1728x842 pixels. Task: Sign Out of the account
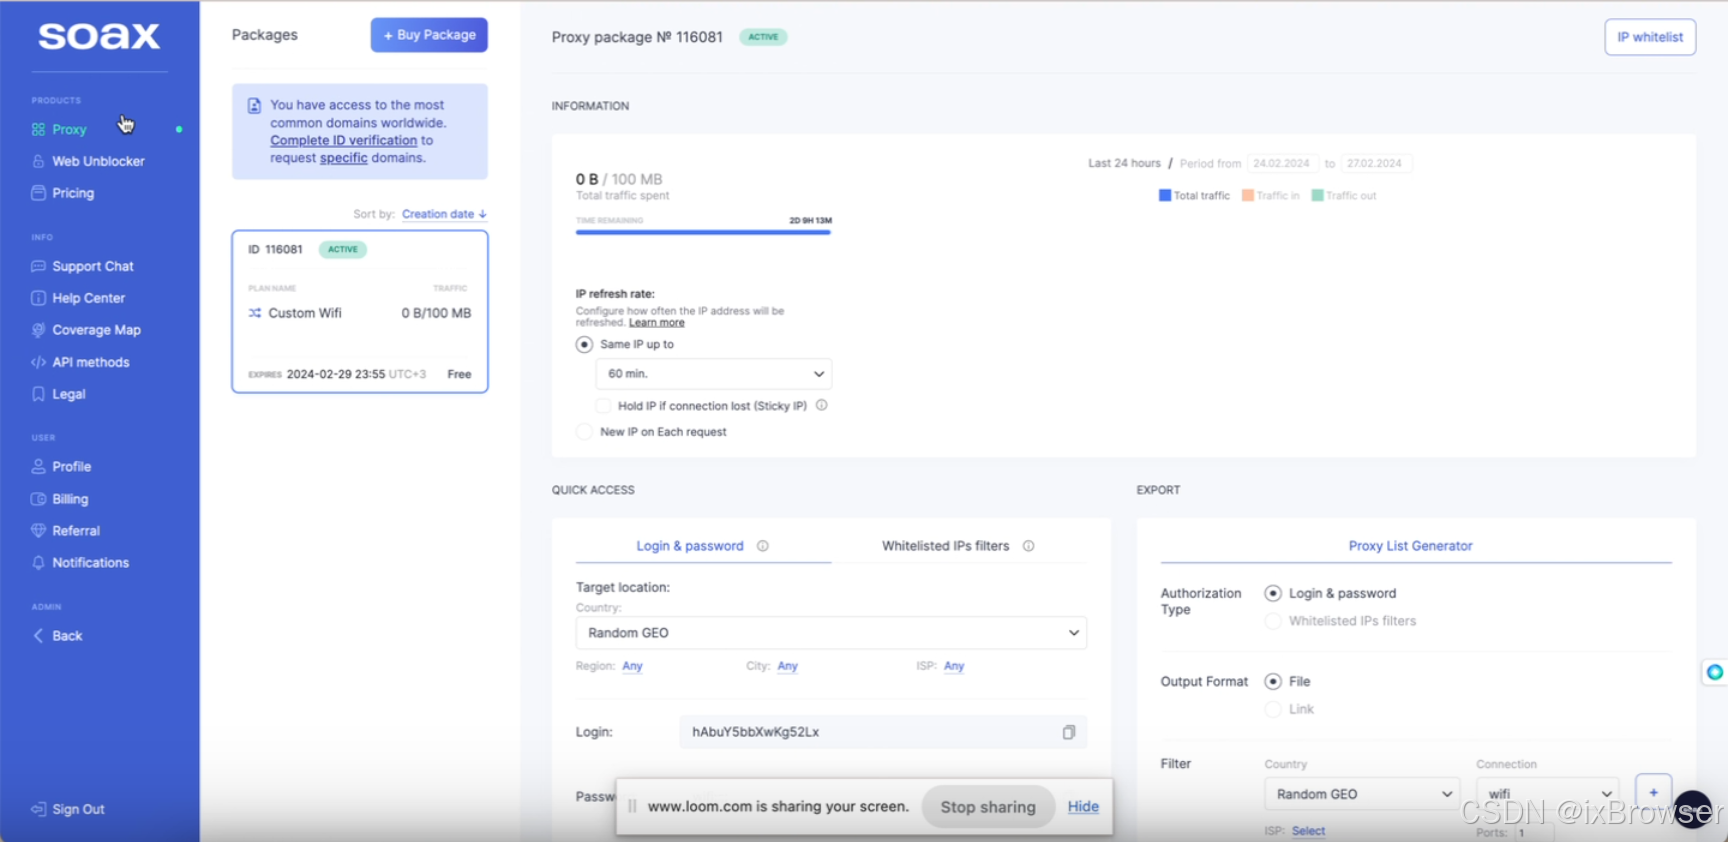78,809
